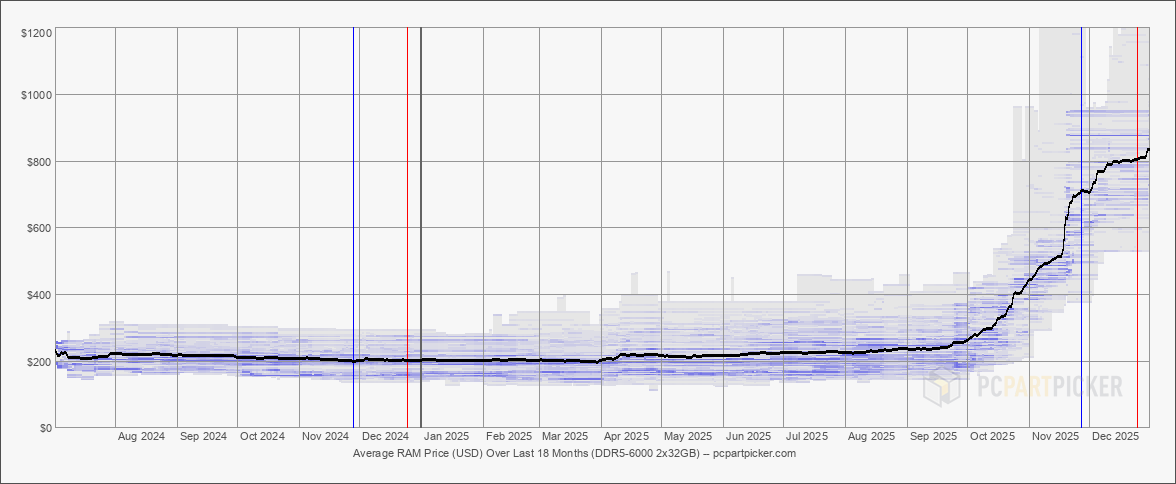The image size is (1176, 484).
Task: Click the dark gray vertical marker near January 2025
Action: coord(421,227)
